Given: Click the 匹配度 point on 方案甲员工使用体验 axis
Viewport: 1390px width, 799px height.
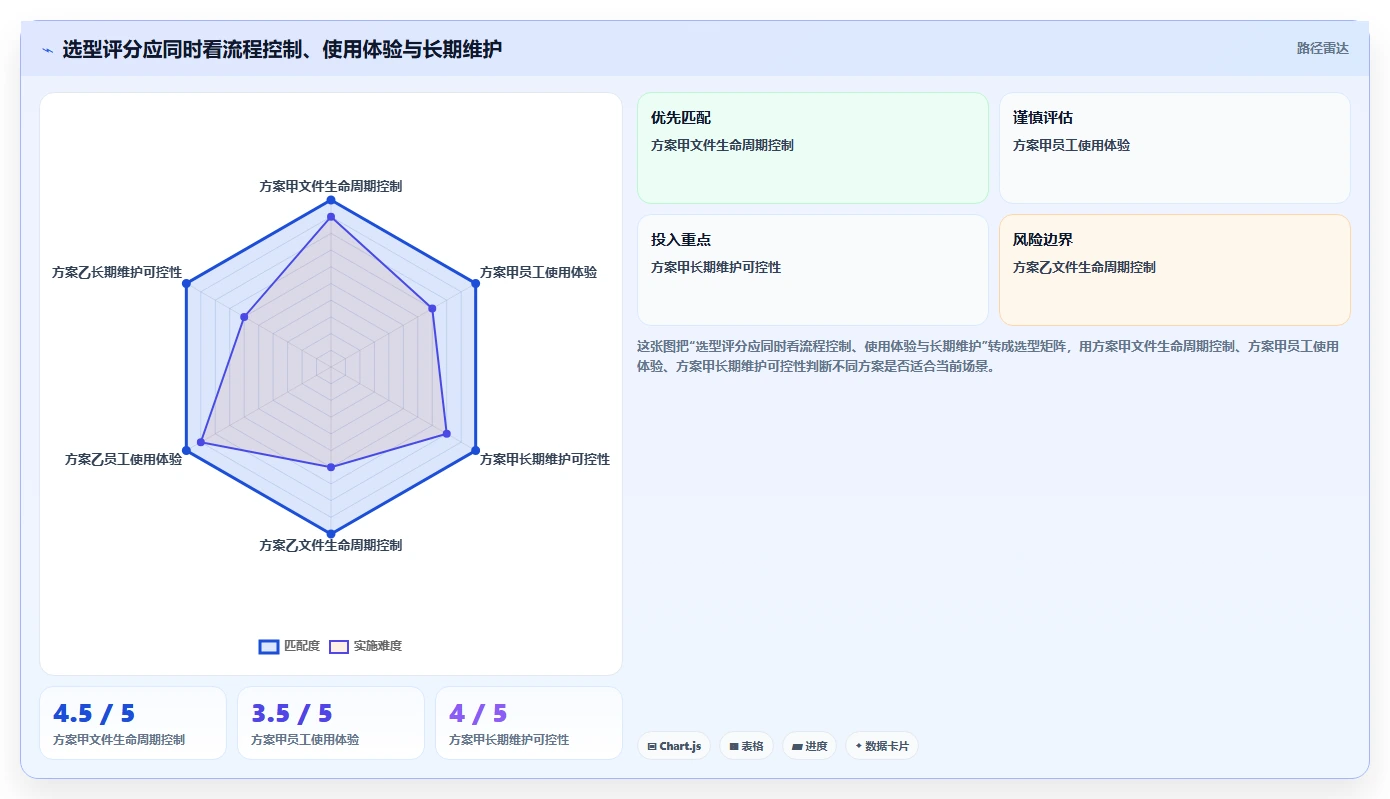Looking at the screenshot, I should [x=475, y=284].
